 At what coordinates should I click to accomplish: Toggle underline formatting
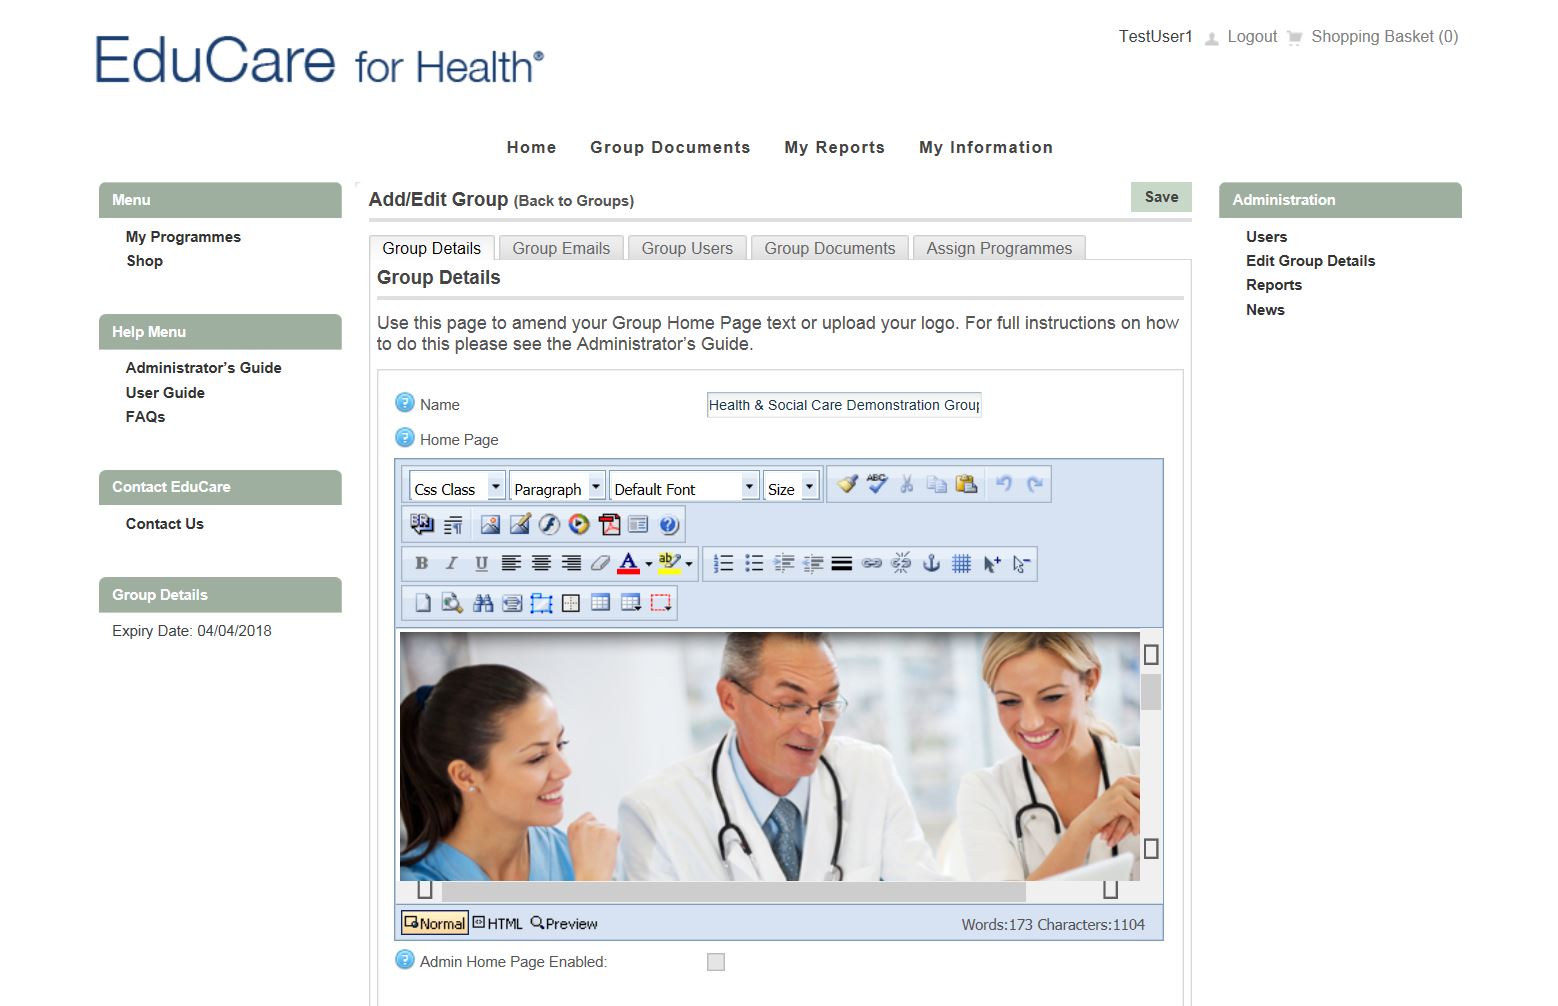pos(481,563)
